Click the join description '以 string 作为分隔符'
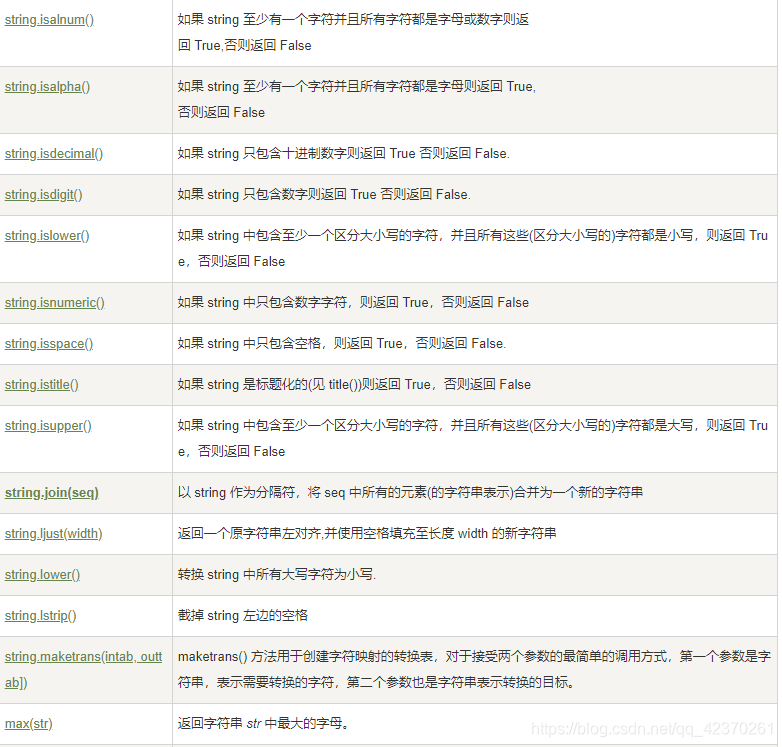The width and height of the screenshot is (782, 747). point(410,493)
